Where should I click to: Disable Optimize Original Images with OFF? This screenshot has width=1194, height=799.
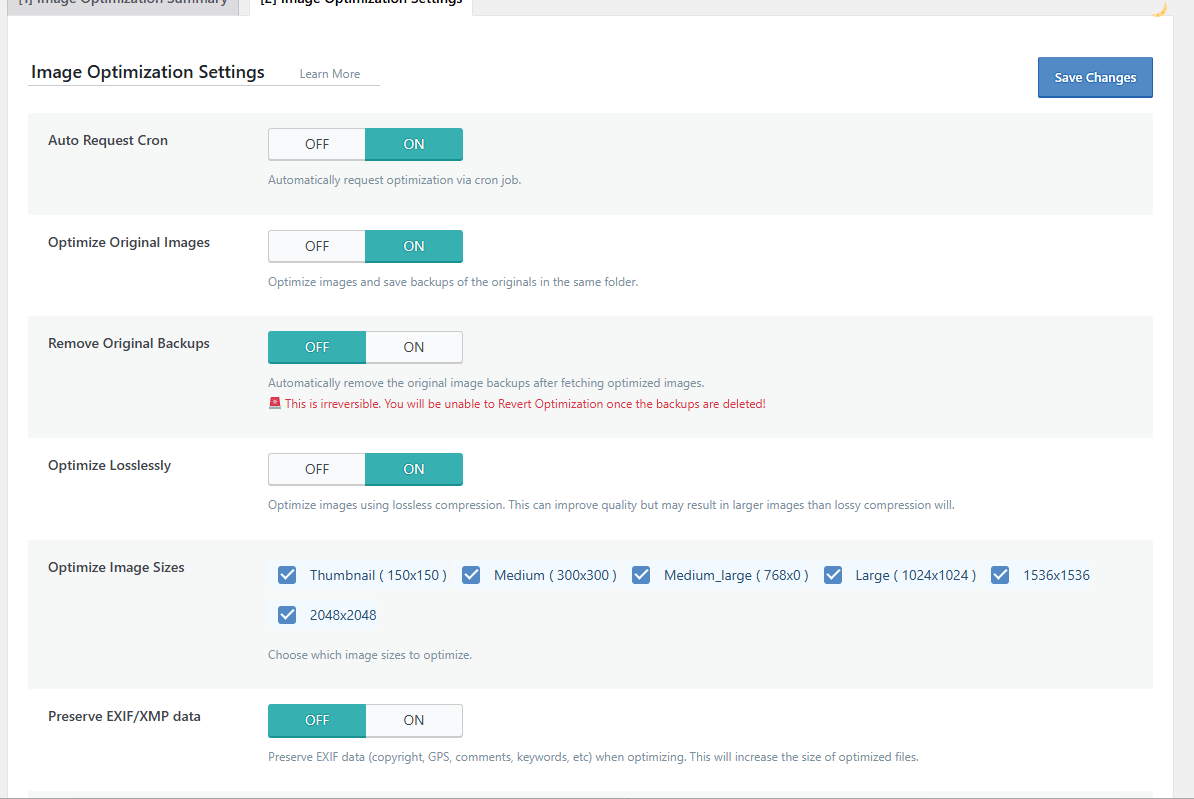tap(317, 246)
